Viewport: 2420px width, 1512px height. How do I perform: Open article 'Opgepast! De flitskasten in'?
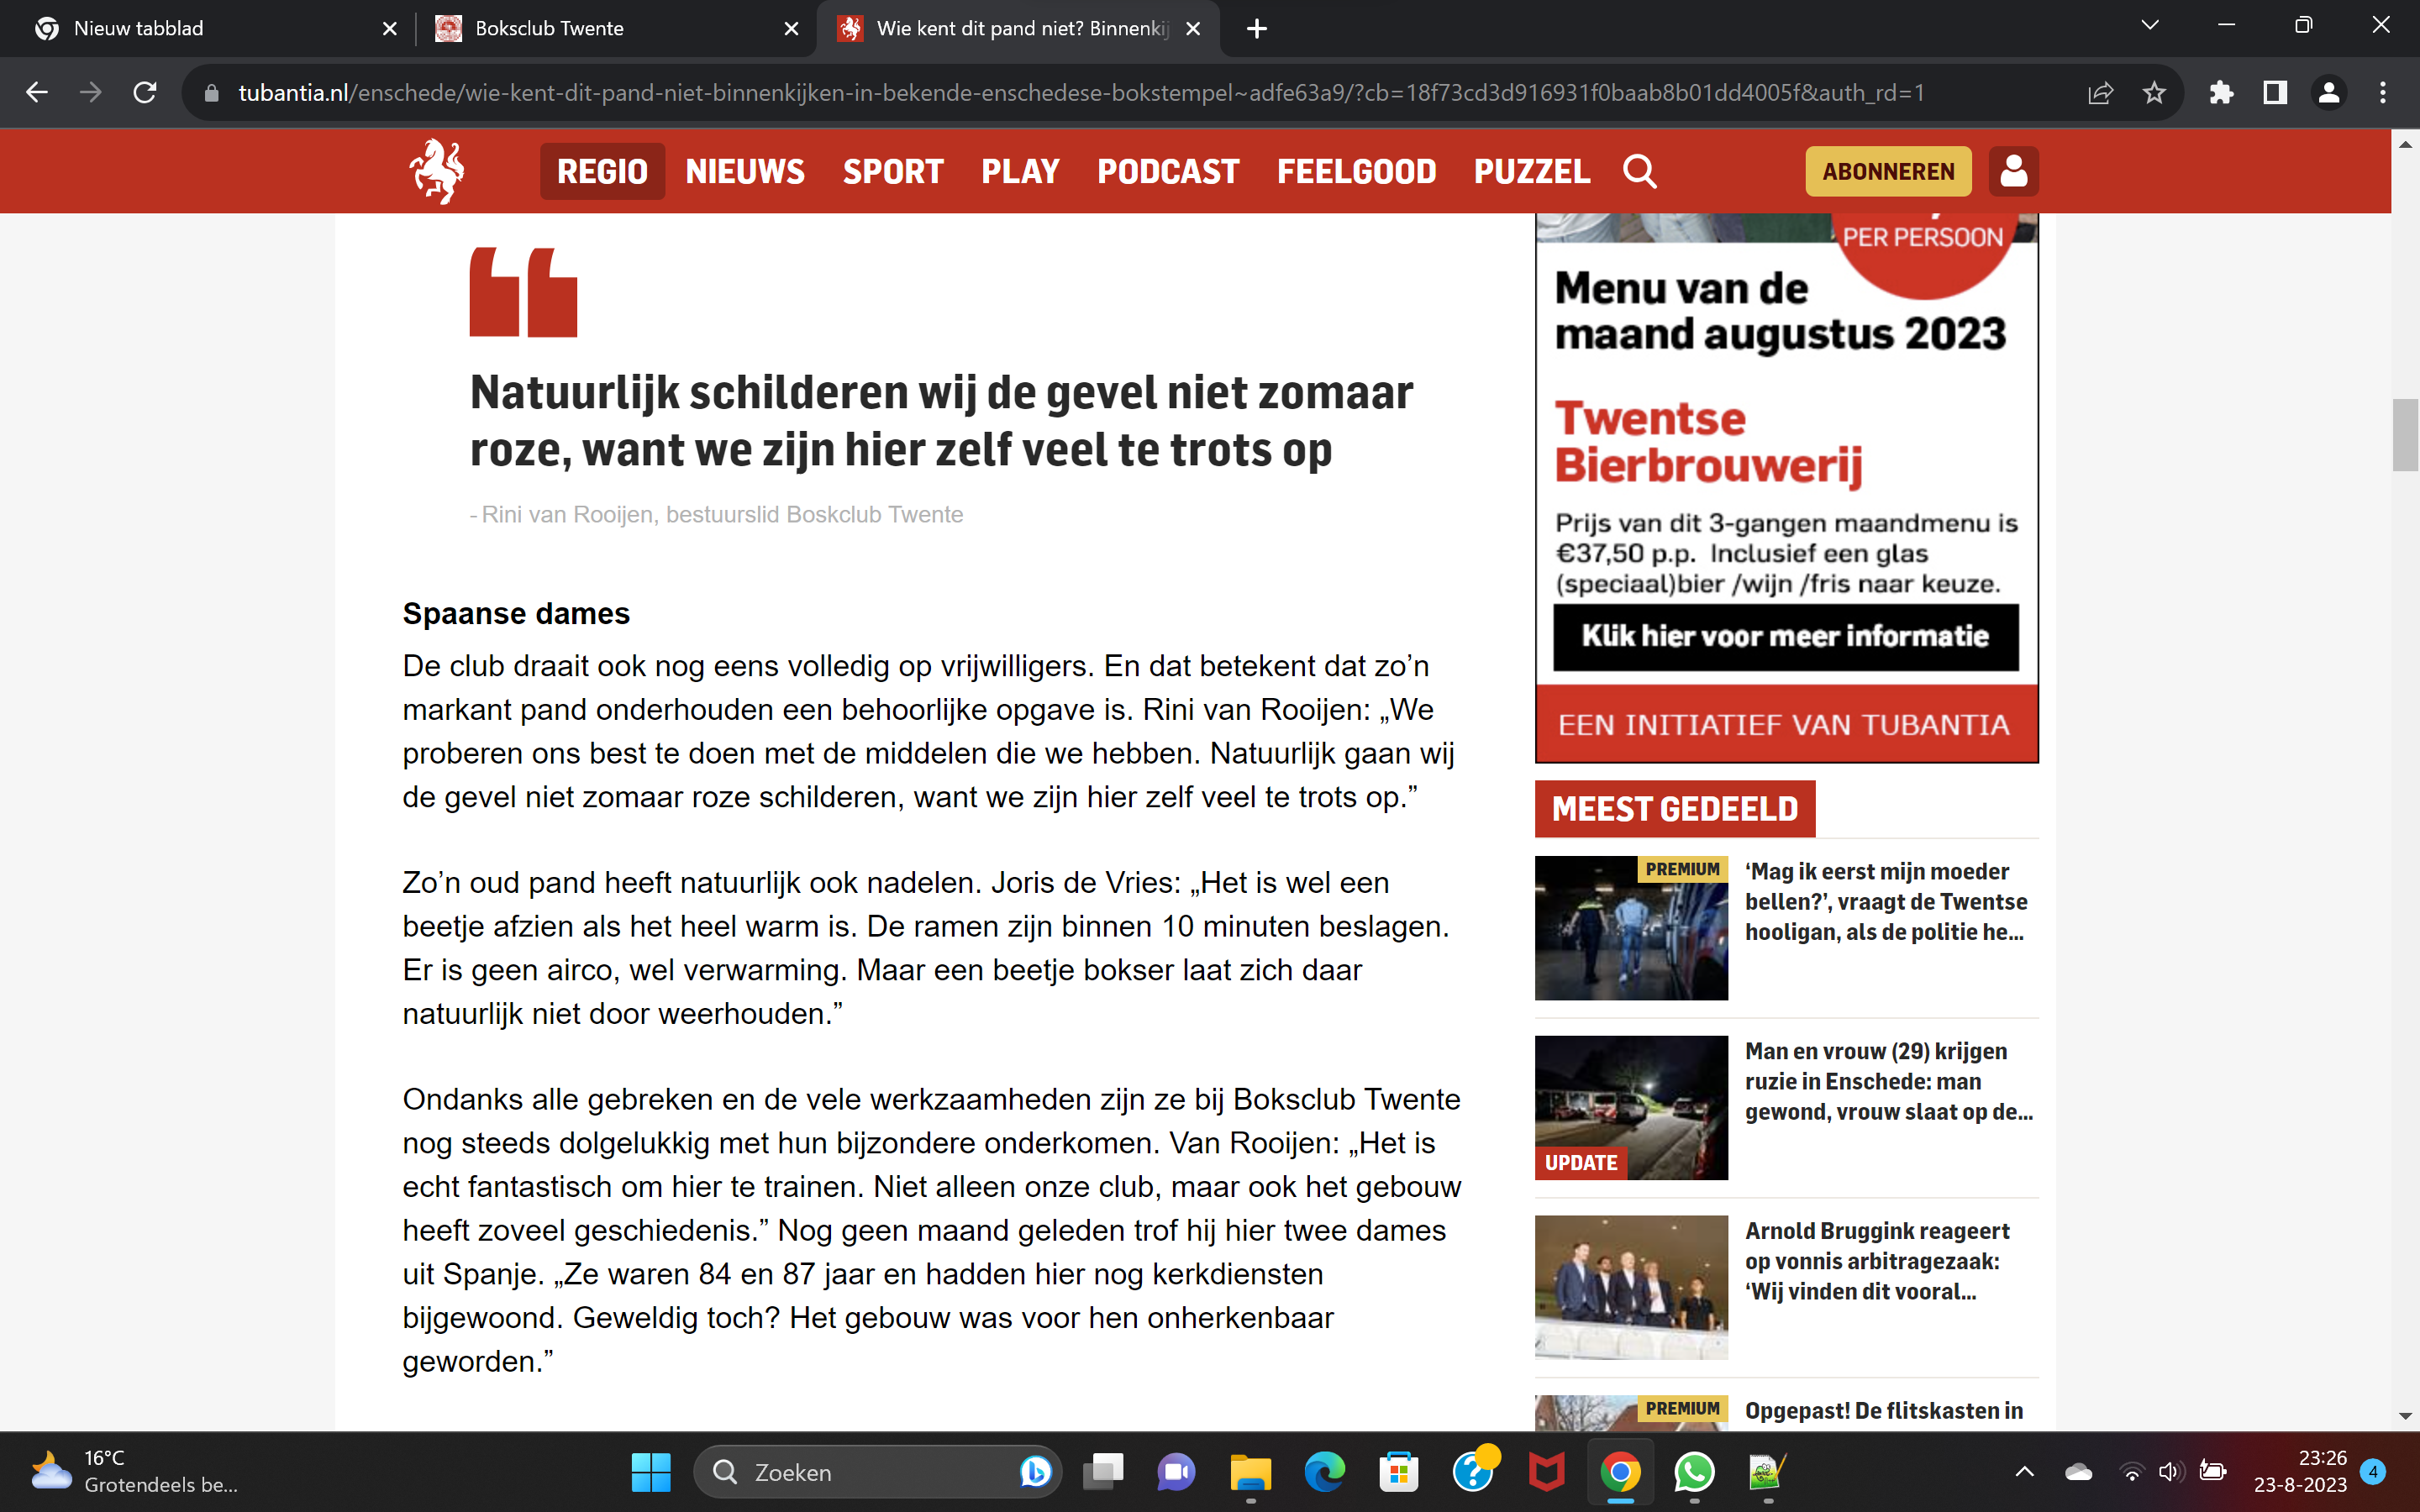coord(1884,1411)
